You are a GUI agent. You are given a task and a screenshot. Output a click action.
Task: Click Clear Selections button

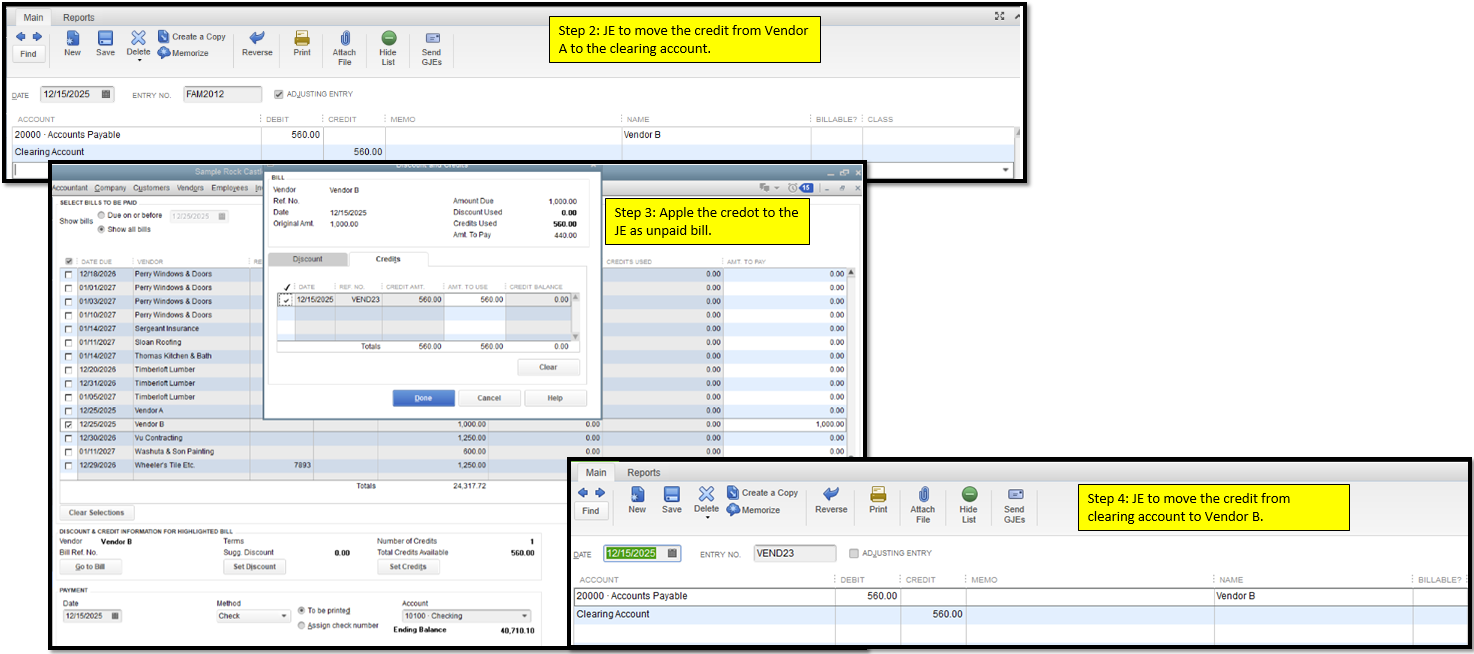pyautogui.click(x=97, y=513)
